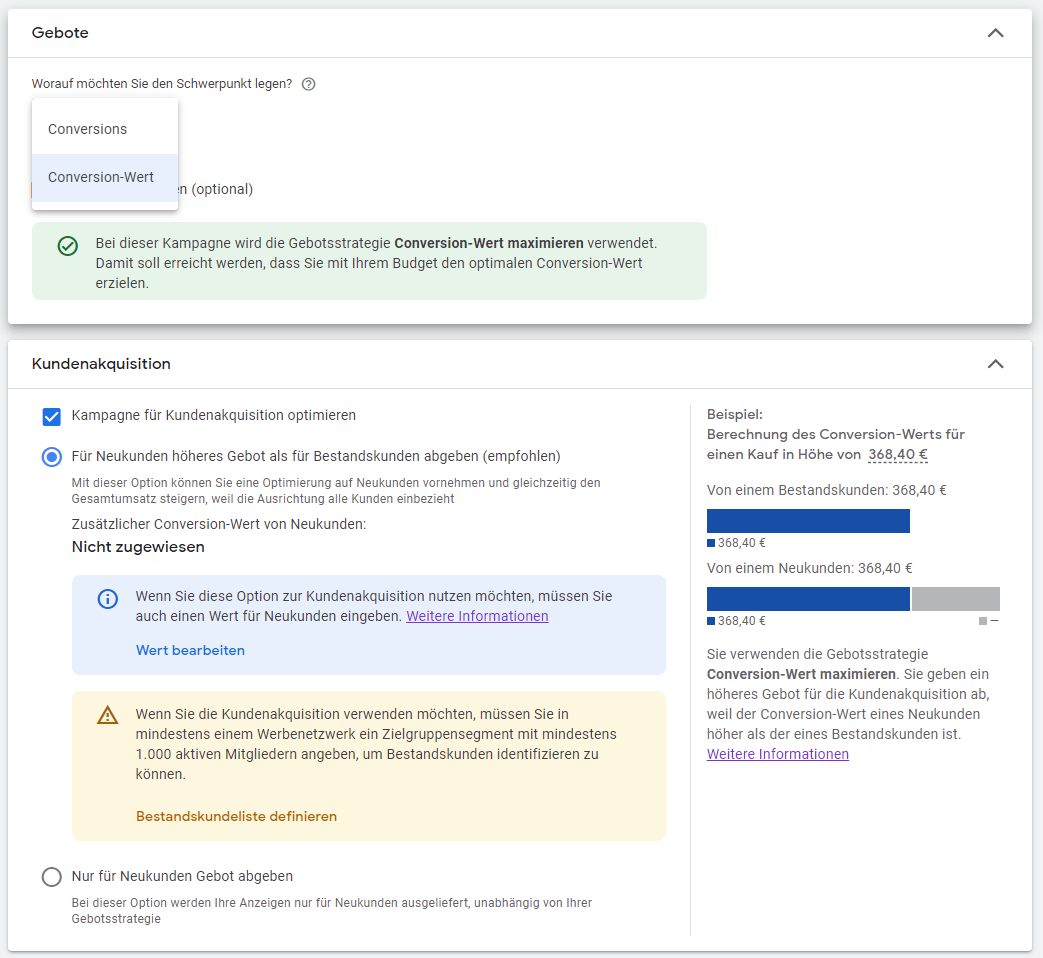The width and height of the screenshot is (1043, 958).
Task: Click the underlined 368,40 € example purchase value
Action: click(x=897, y=454)
